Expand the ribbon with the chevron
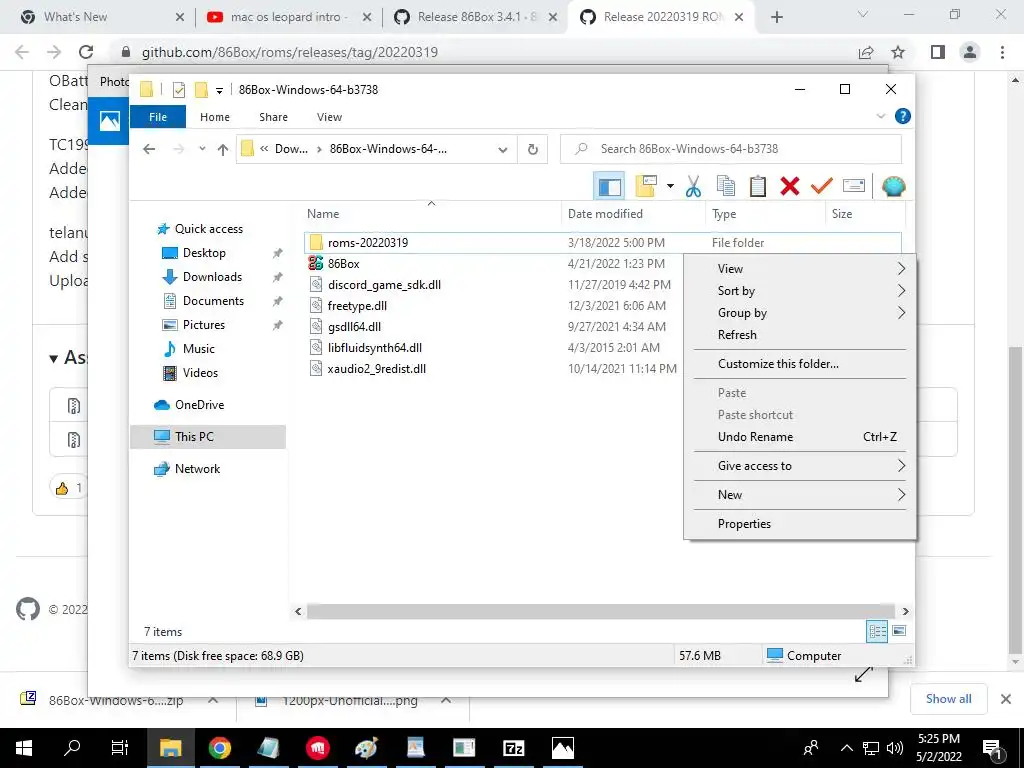Viewport: 1024px width, 768px height. 880,116
